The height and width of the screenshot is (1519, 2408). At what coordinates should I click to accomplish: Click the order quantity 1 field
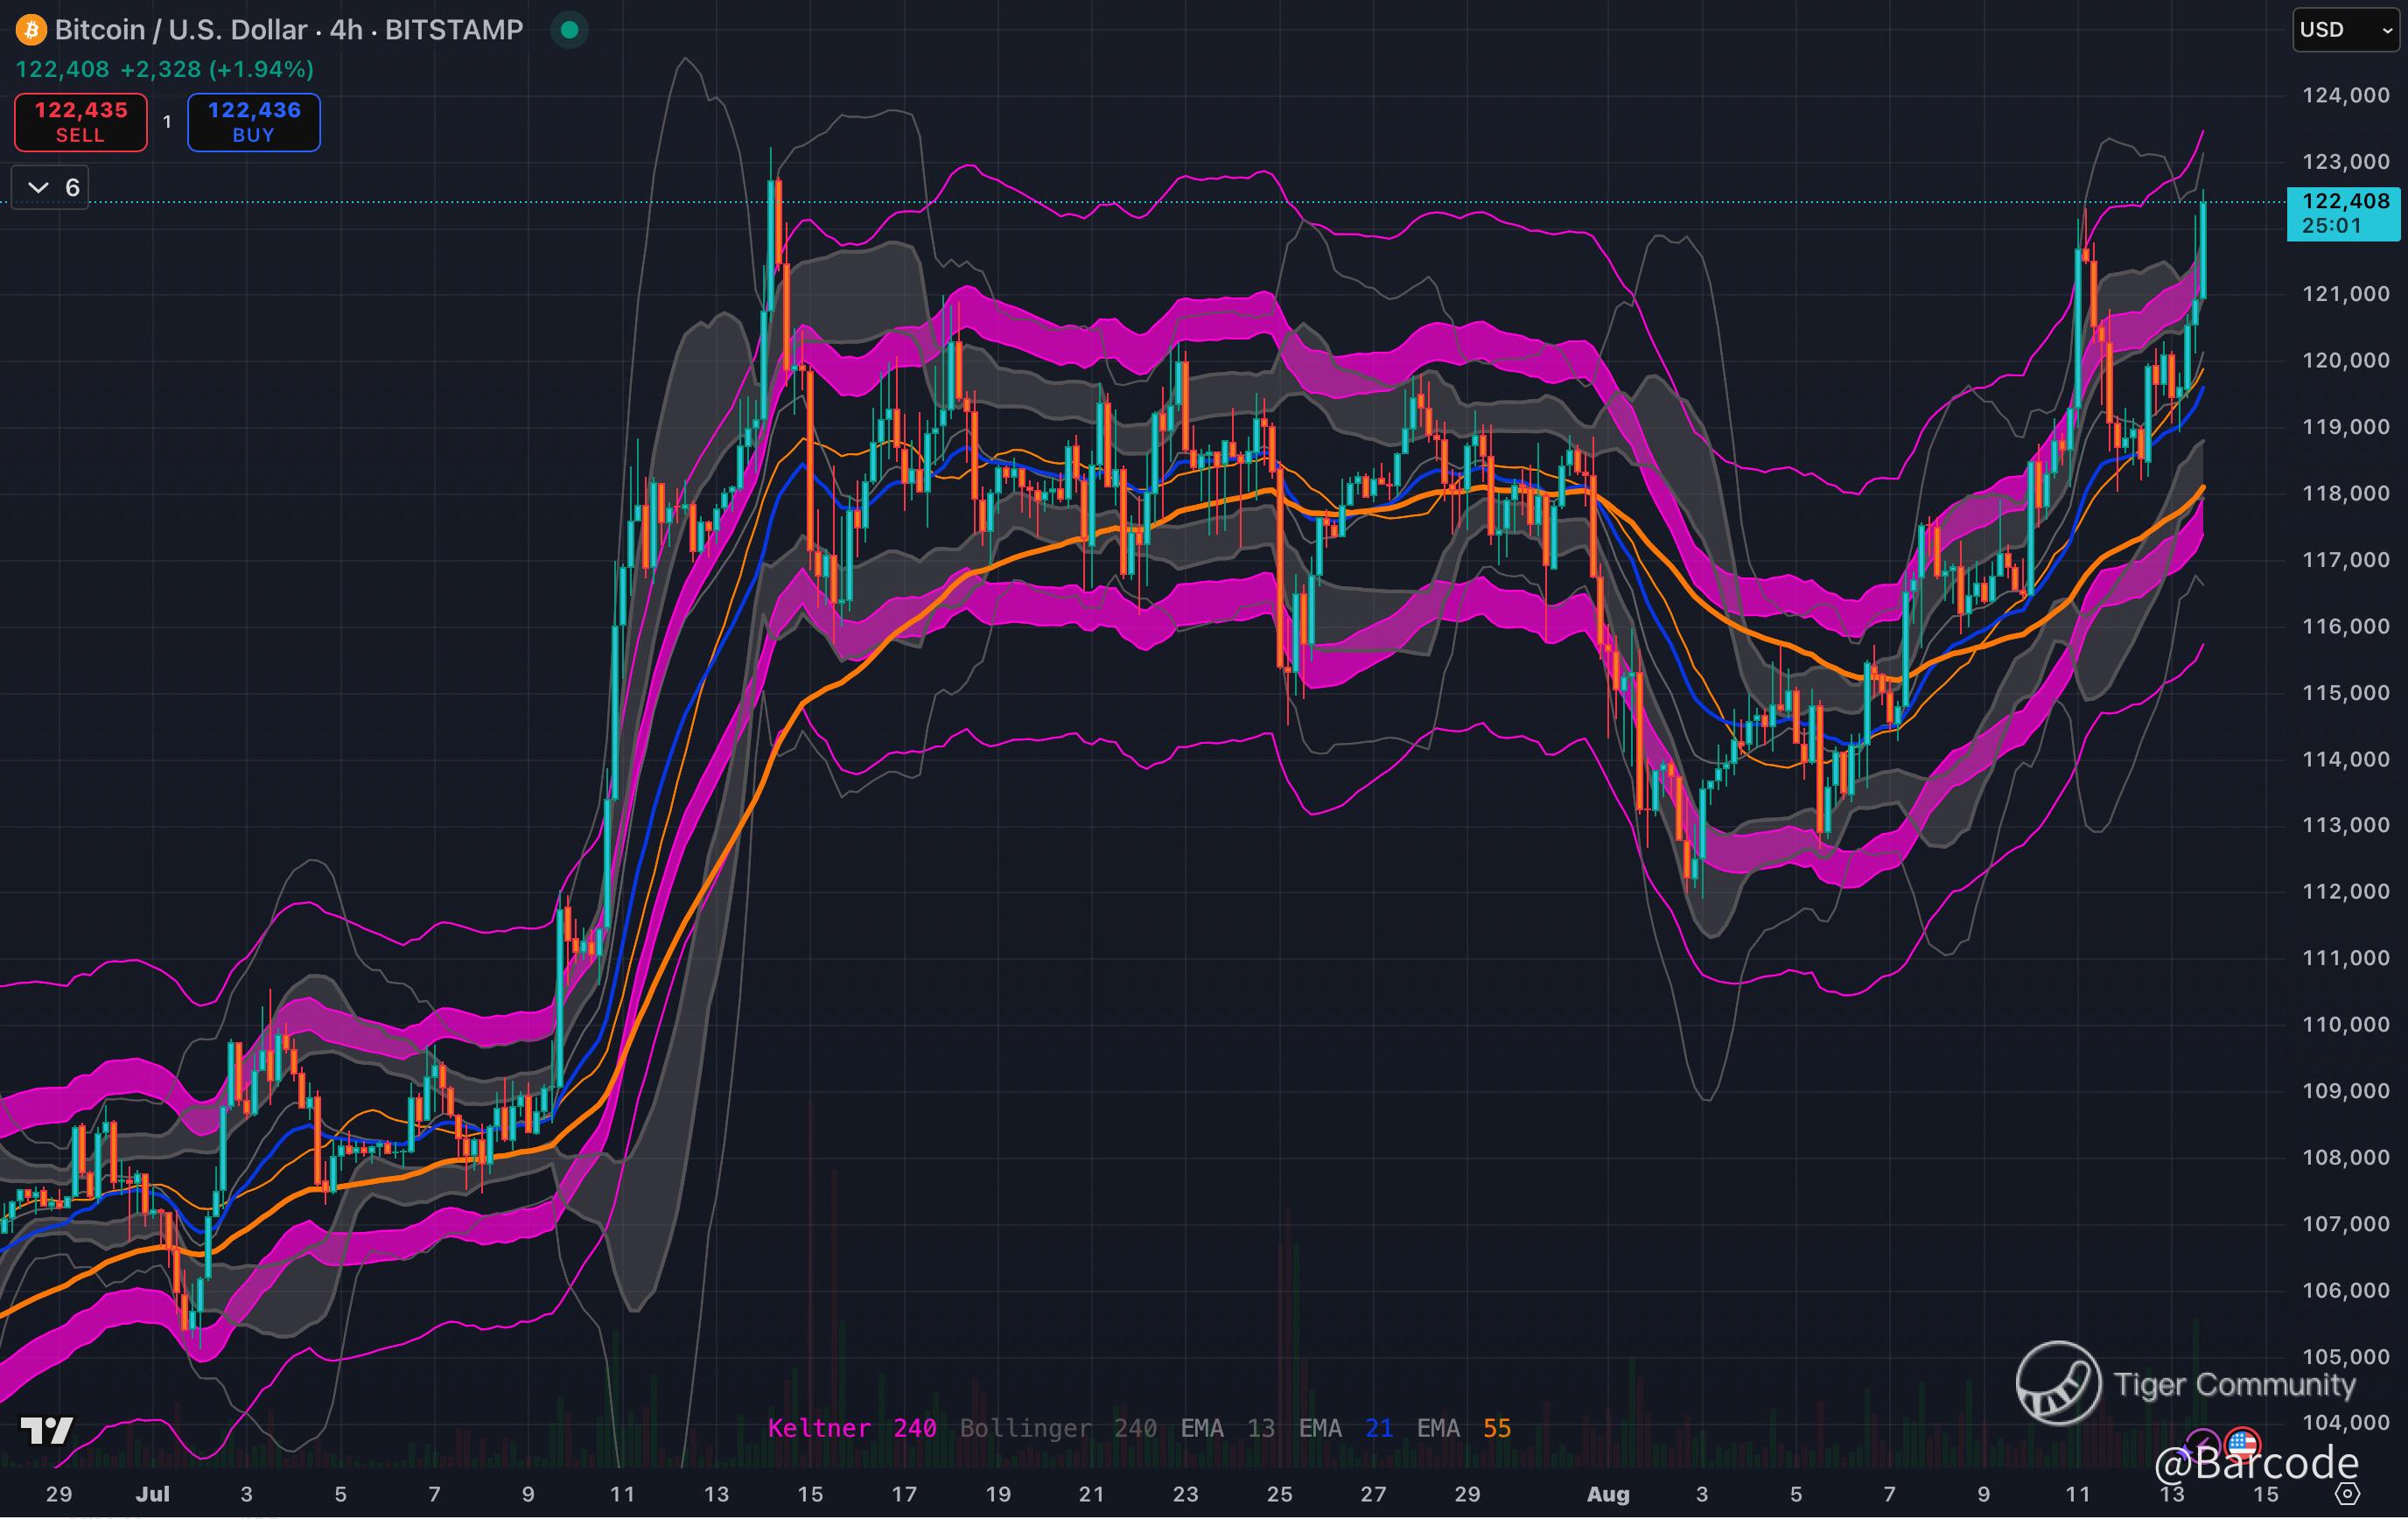coord(167,122)
